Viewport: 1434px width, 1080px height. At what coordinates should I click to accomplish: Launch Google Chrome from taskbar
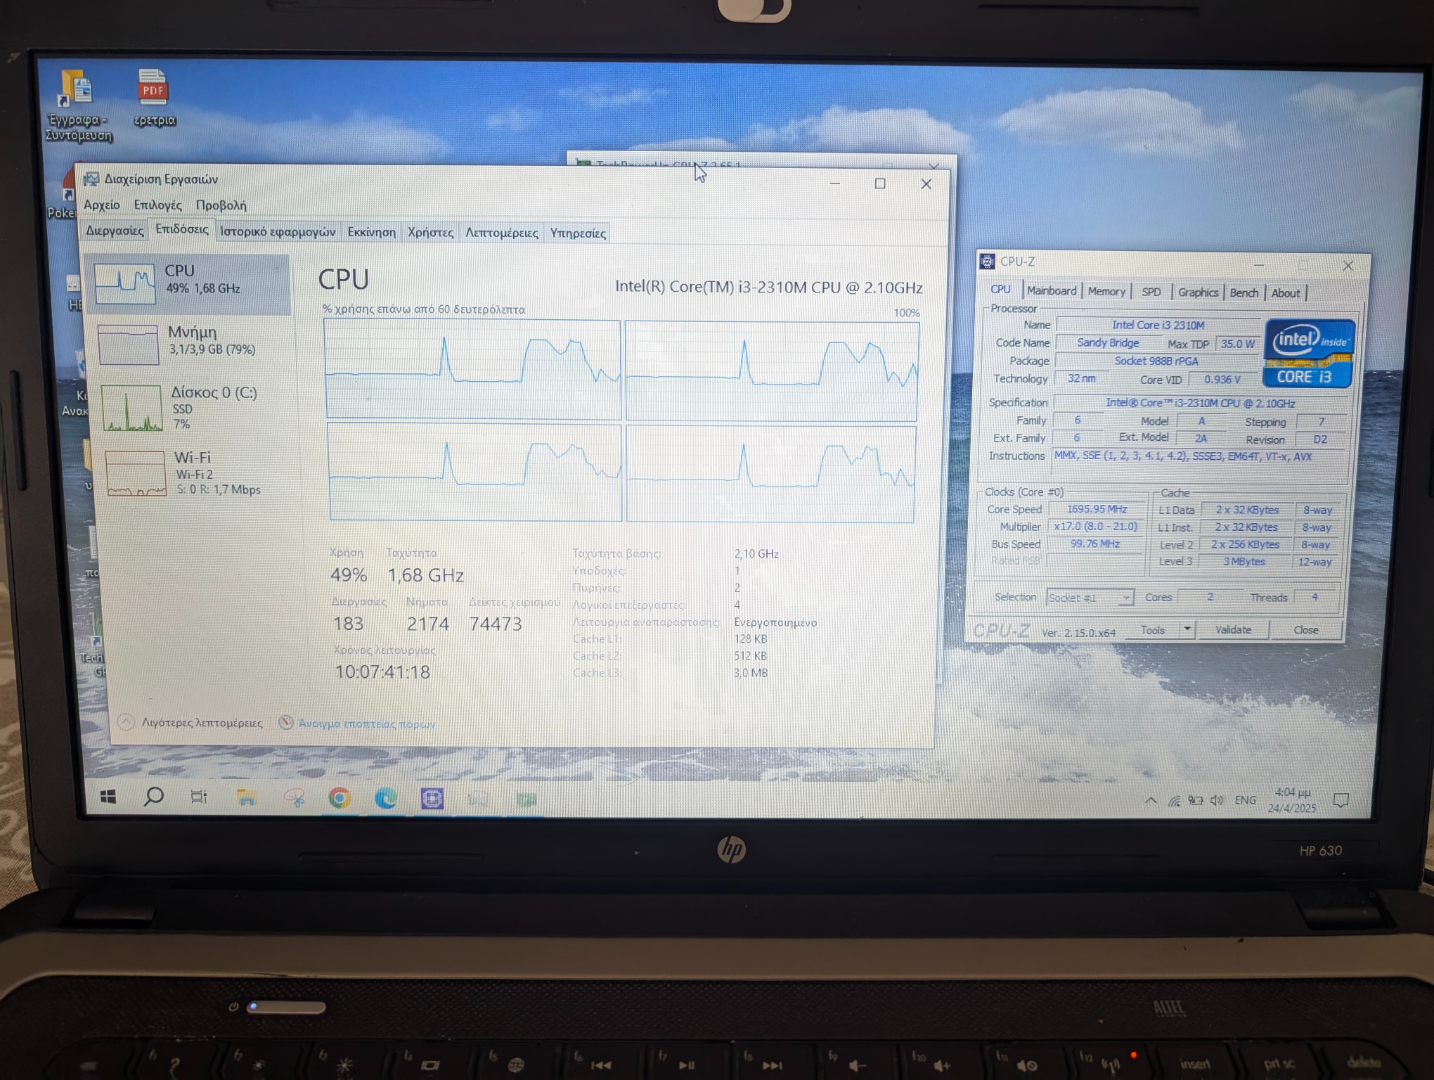pos(340,798)
